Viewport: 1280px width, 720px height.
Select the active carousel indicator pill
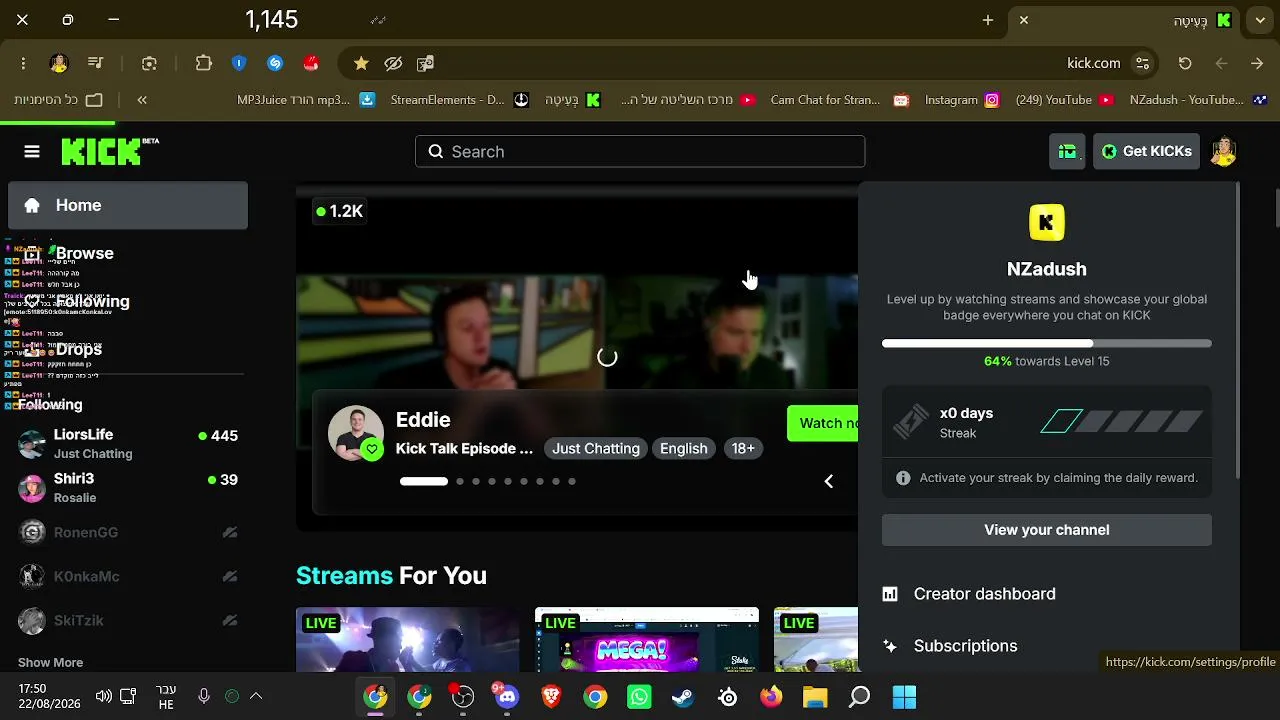[424, 481]
